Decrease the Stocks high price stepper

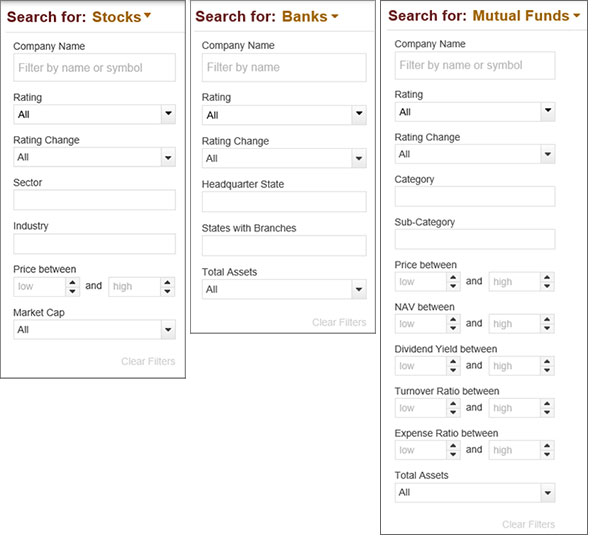tap(167, 291)
